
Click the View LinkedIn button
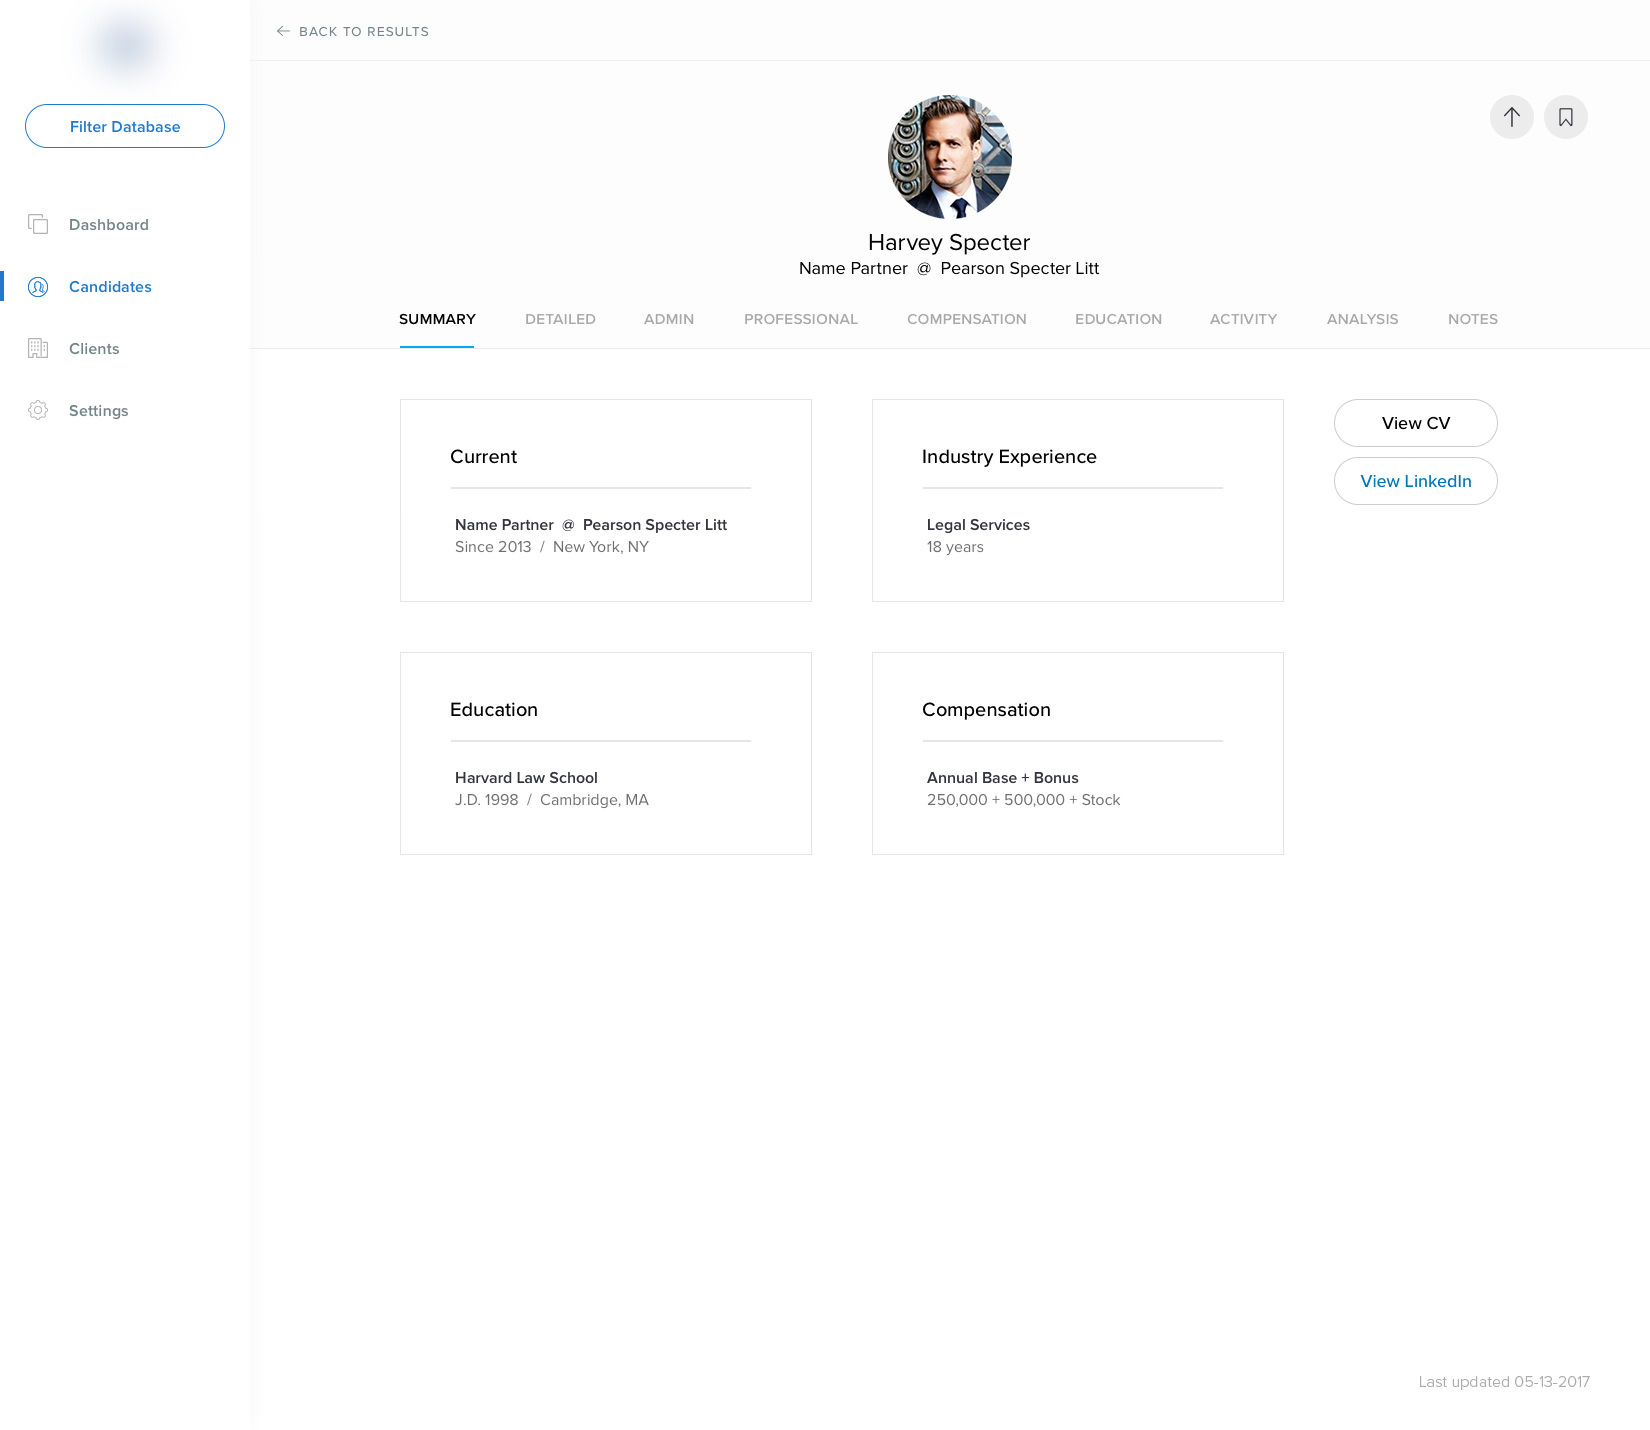coord(1416,481)
